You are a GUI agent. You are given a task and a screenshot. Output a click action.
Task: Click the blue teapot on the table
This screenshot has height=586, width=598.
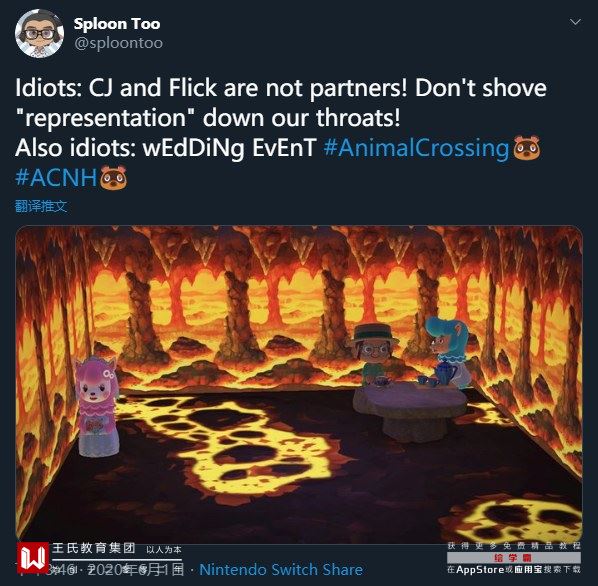coord(446,372)
